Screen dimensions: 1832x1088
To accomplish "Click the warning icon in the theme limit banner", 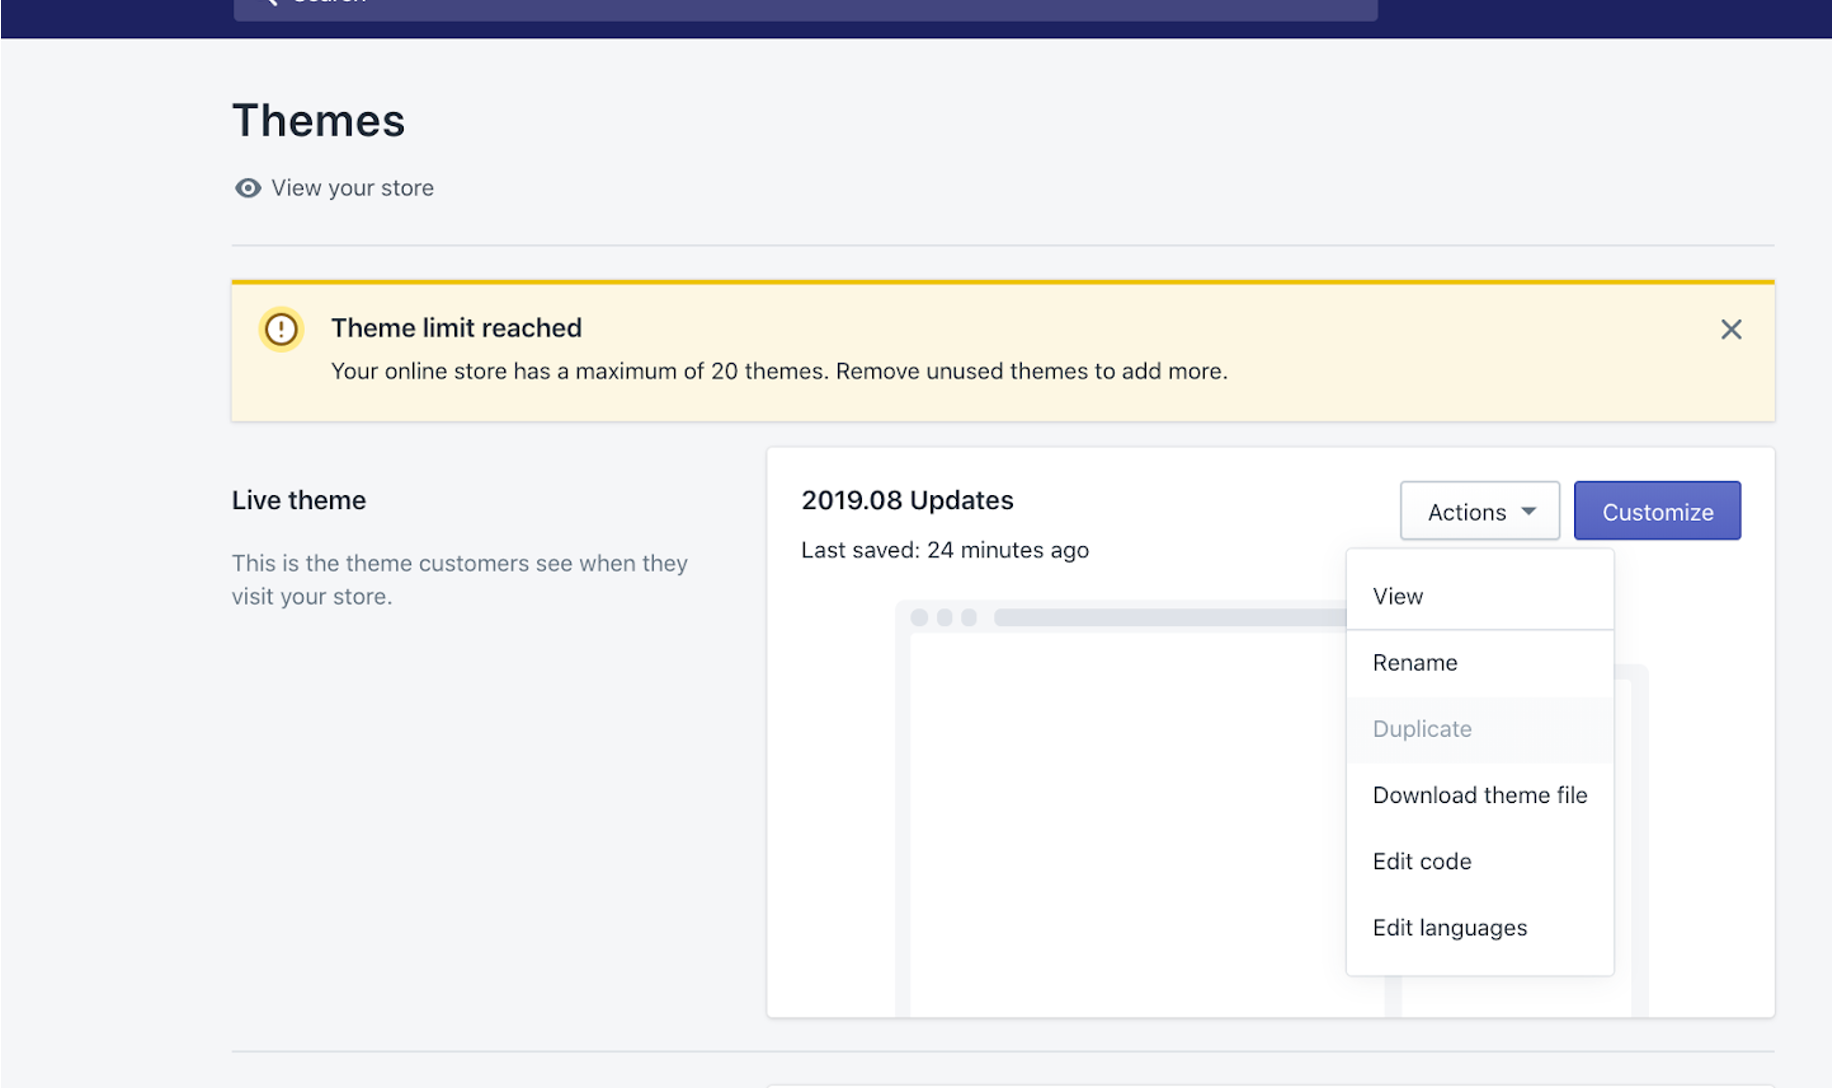I will pos(281,329).
